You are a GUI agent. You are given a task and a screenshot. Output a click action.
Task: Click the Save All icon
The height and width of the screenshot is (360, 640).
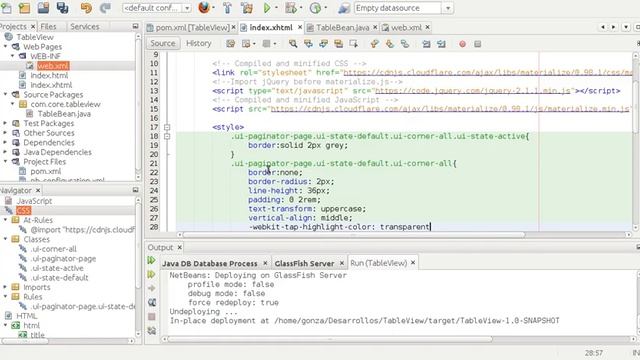62,8
